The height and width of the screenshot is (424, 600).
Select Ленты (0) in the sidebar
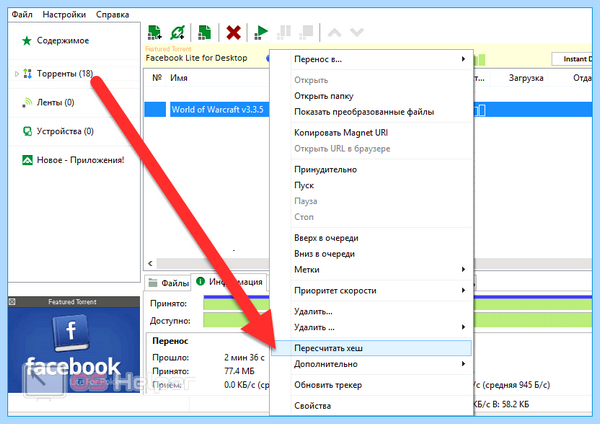click(55, 103)
